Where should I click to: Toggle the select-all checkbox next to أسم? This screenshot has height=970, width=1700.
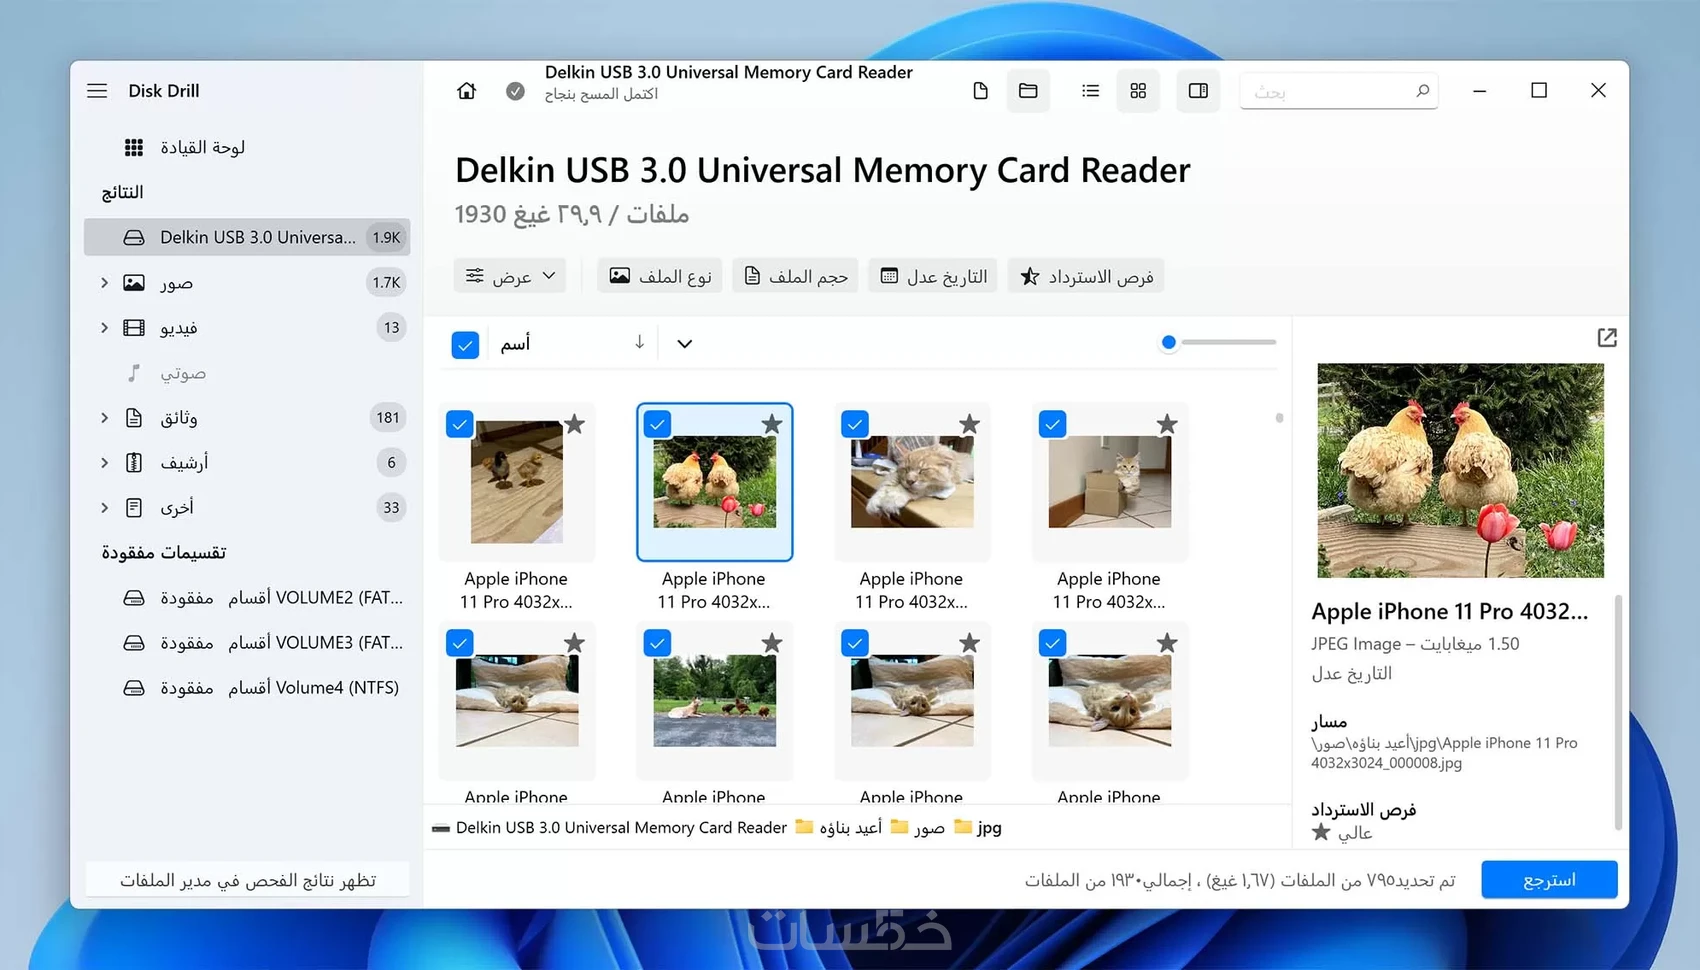point(465,345)
